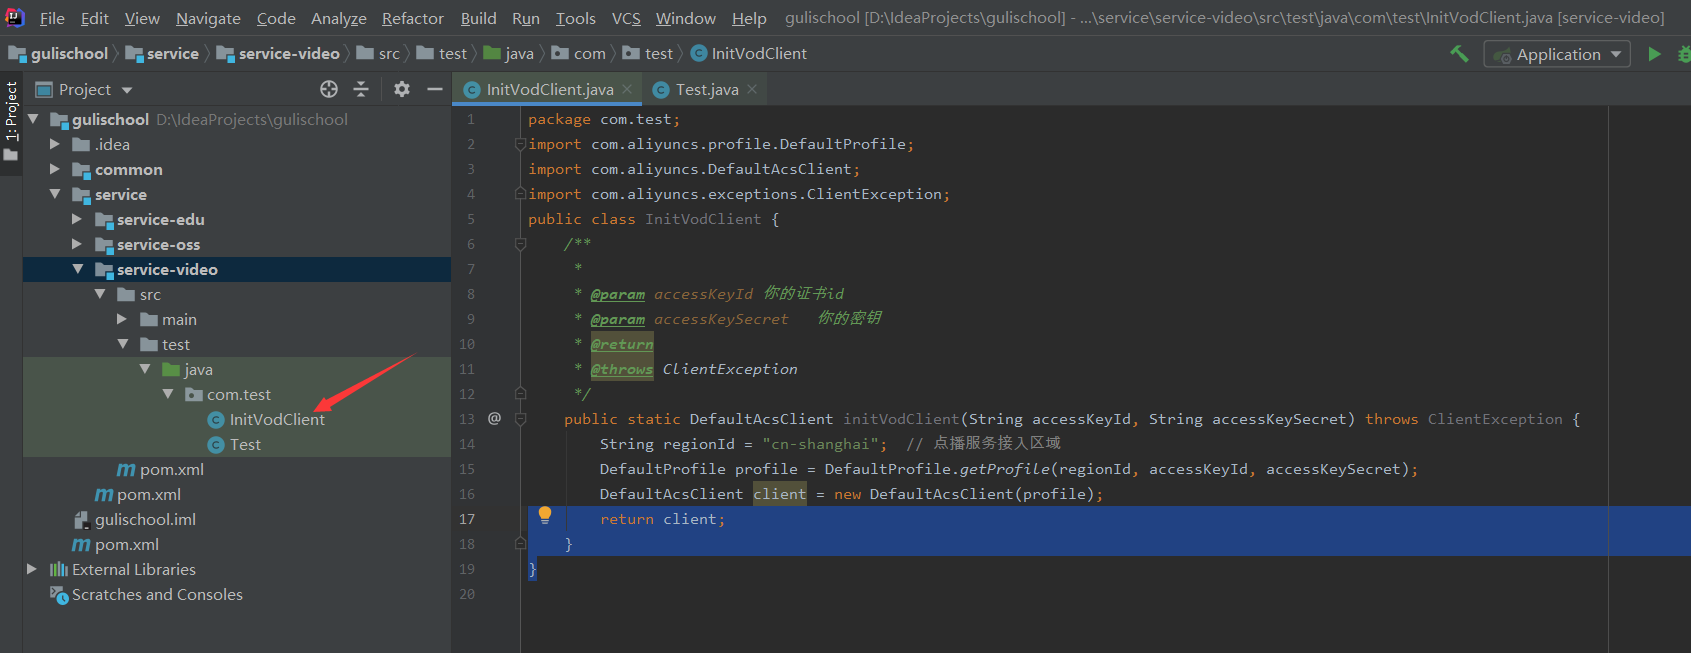Click the locate/scroll-from-source target icon

(329, 89)
